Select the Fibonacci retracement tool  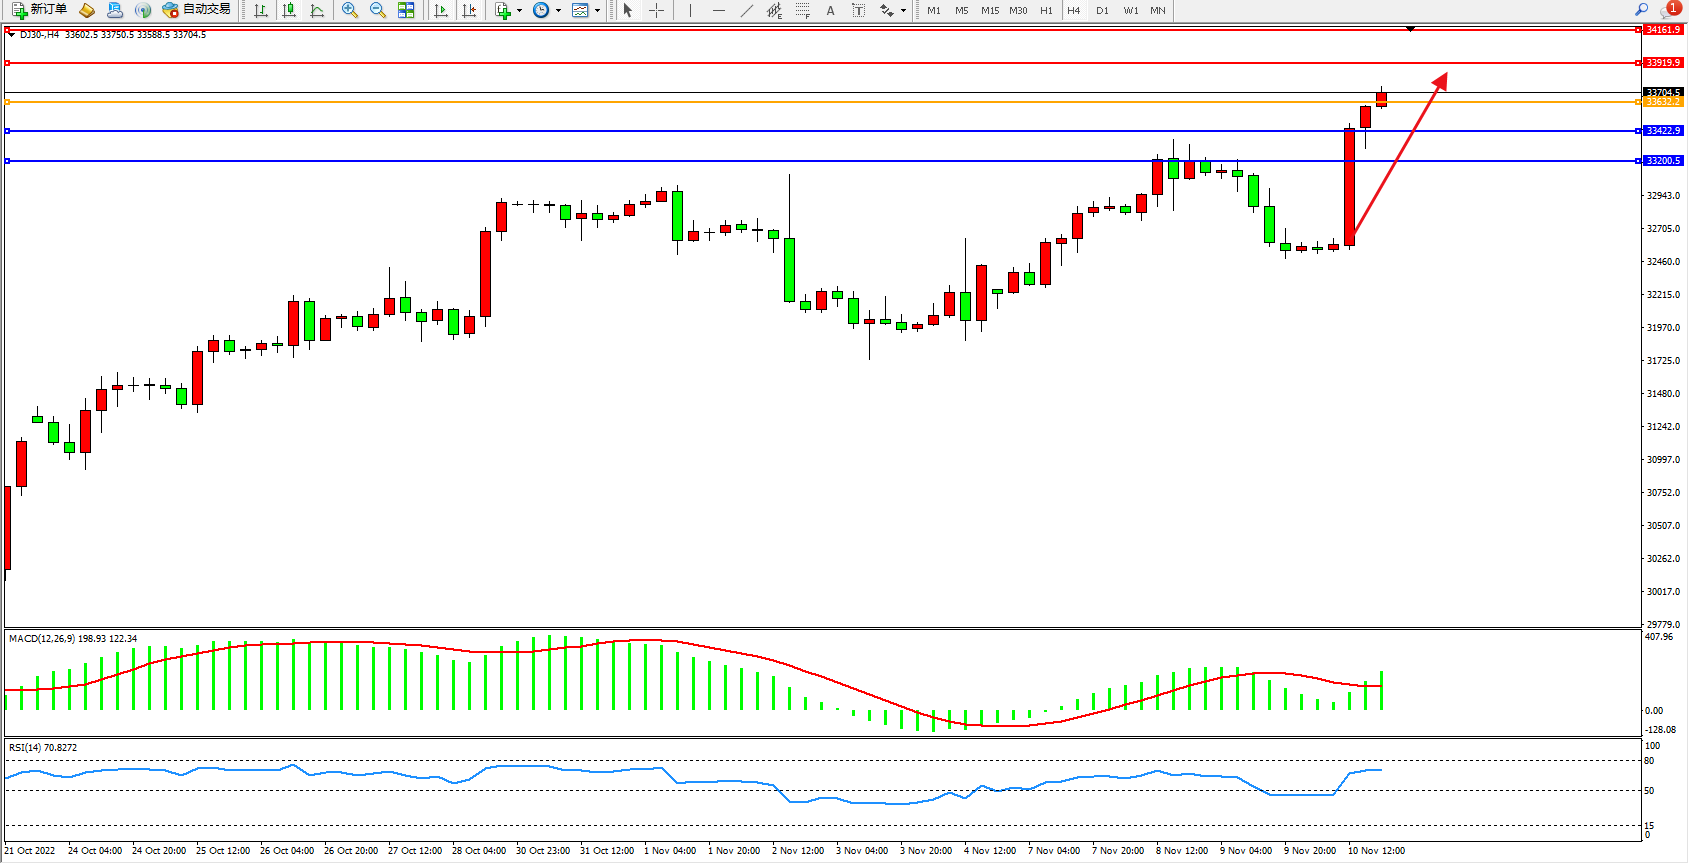(803, 10)
